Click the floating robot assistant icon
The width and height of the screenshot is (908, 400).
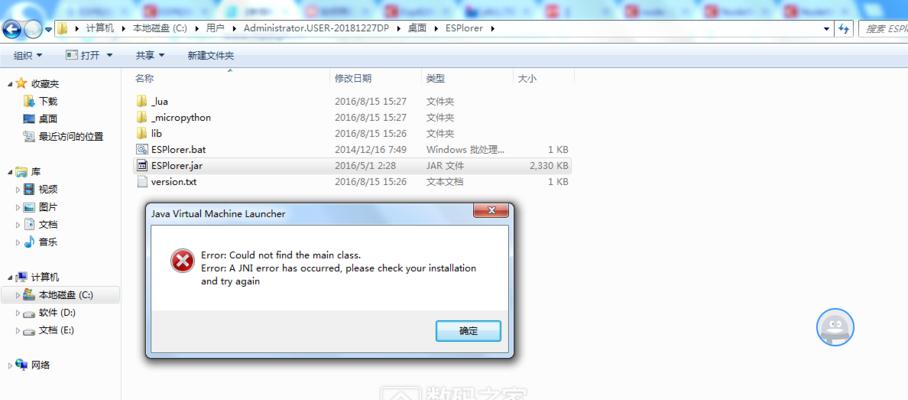click(x=835, y=327)
